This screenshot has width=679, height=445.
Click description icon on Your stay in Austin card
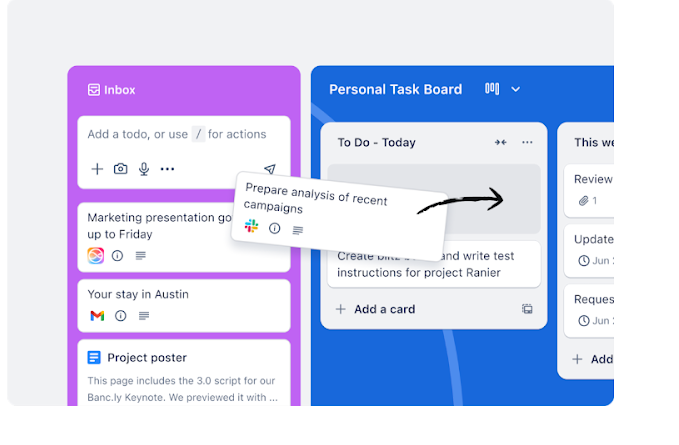(x=144, y=316)
